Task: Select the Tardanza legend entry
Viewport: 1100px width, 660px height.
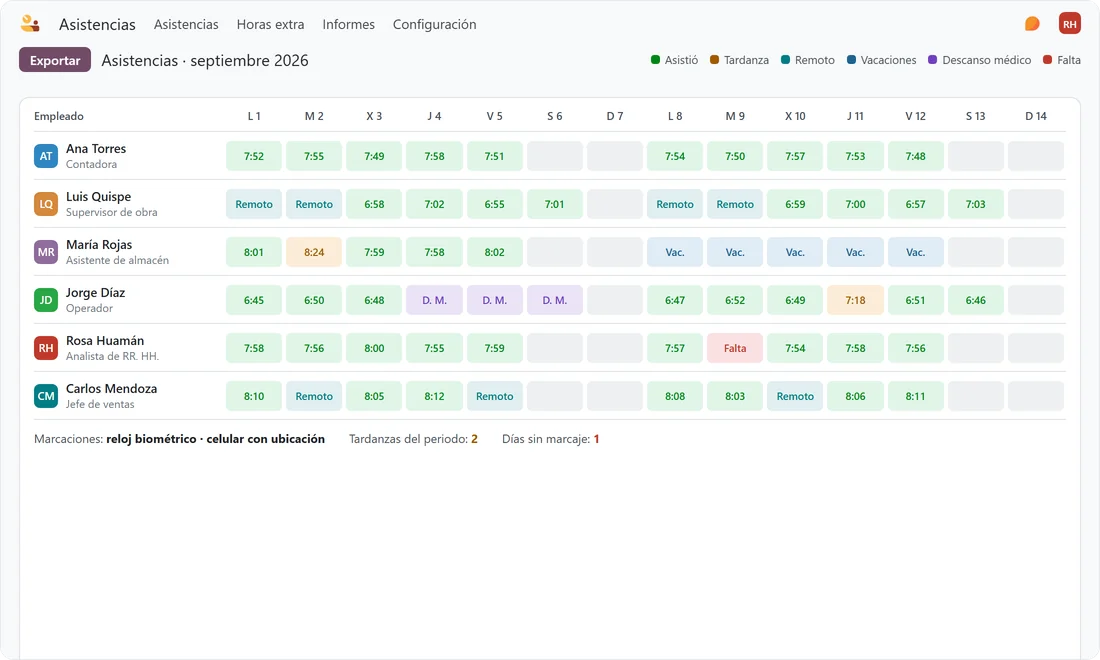Action: 739,60
